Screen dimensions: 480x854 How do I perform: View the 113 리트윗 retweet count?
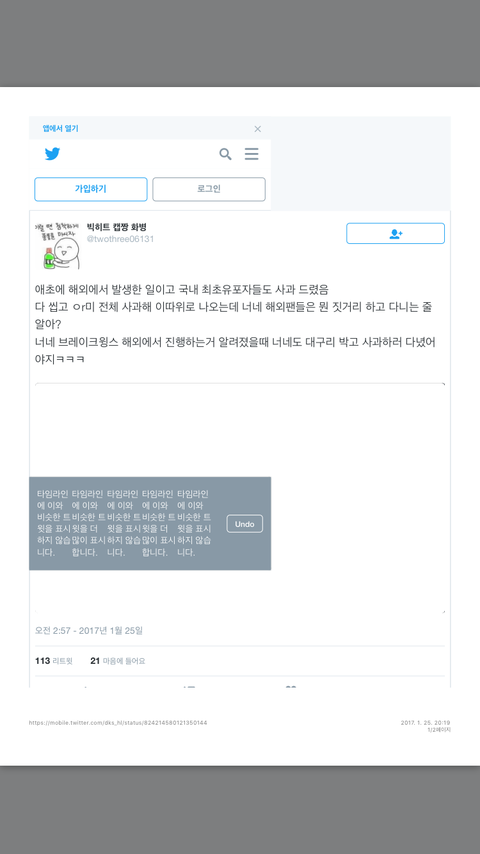coord(54,661)
